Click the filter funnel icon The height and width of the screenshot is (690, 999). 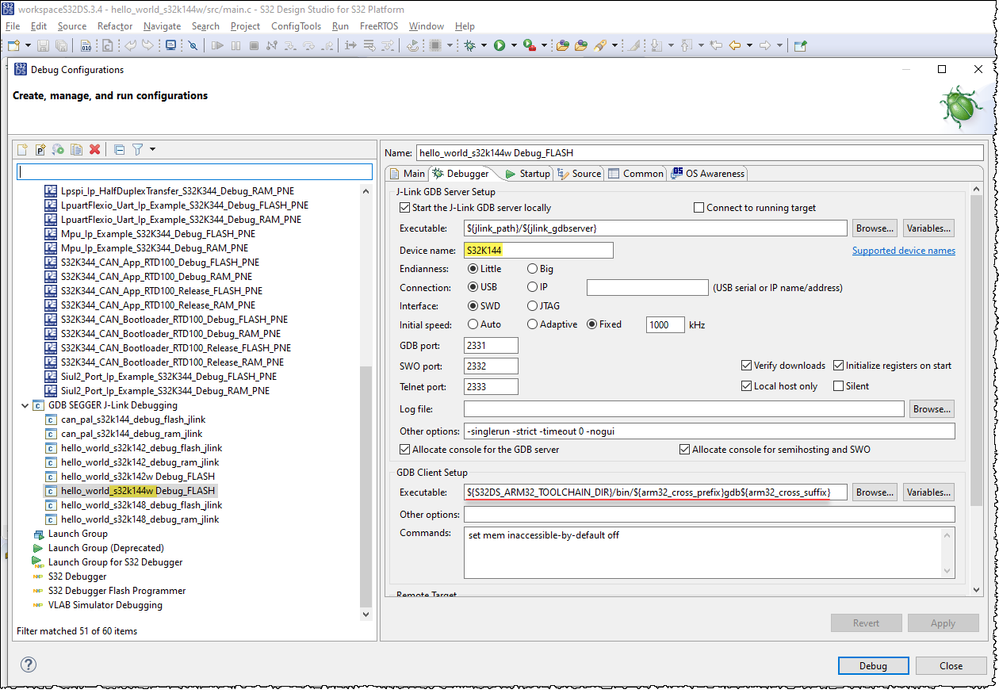click(x=138, y=150)
